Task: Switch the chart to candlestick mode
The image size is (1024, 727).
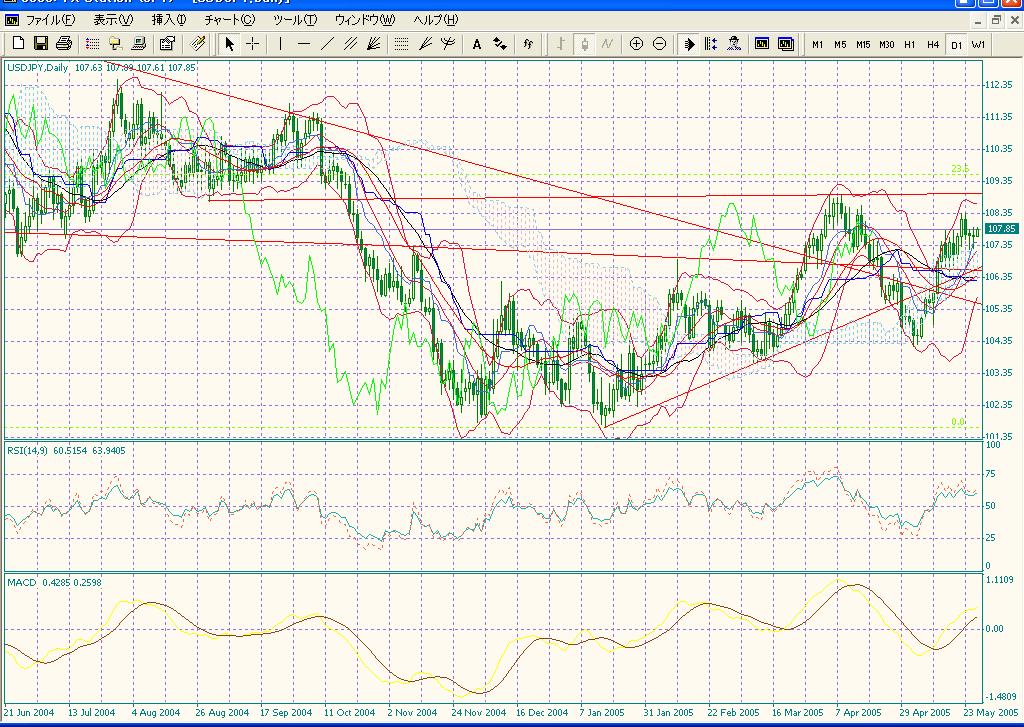Action: click(x=583, y=43)
